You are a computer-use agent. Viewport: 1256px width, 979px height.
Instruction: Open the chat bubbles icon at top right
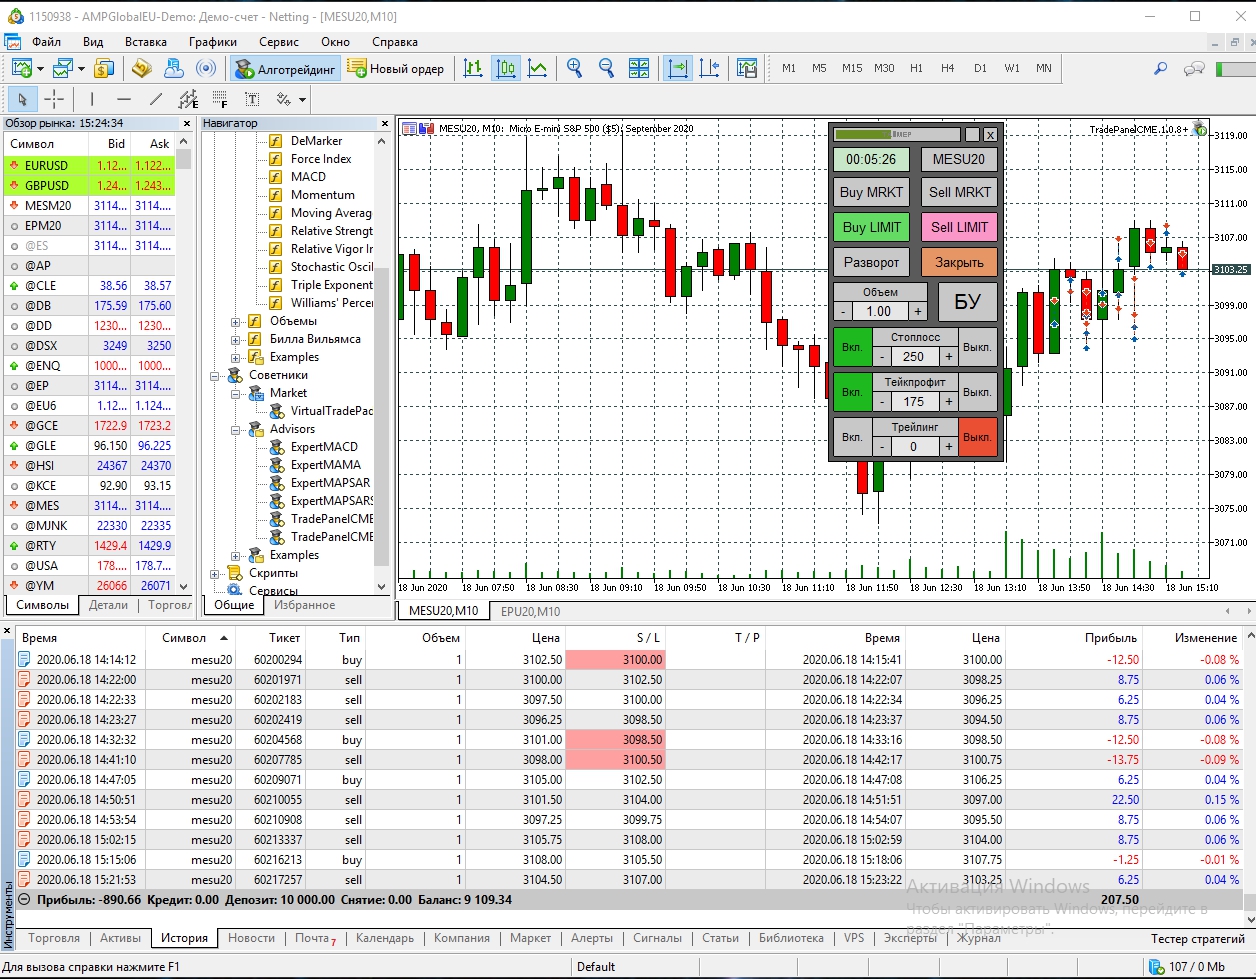tap(1194, 68)
